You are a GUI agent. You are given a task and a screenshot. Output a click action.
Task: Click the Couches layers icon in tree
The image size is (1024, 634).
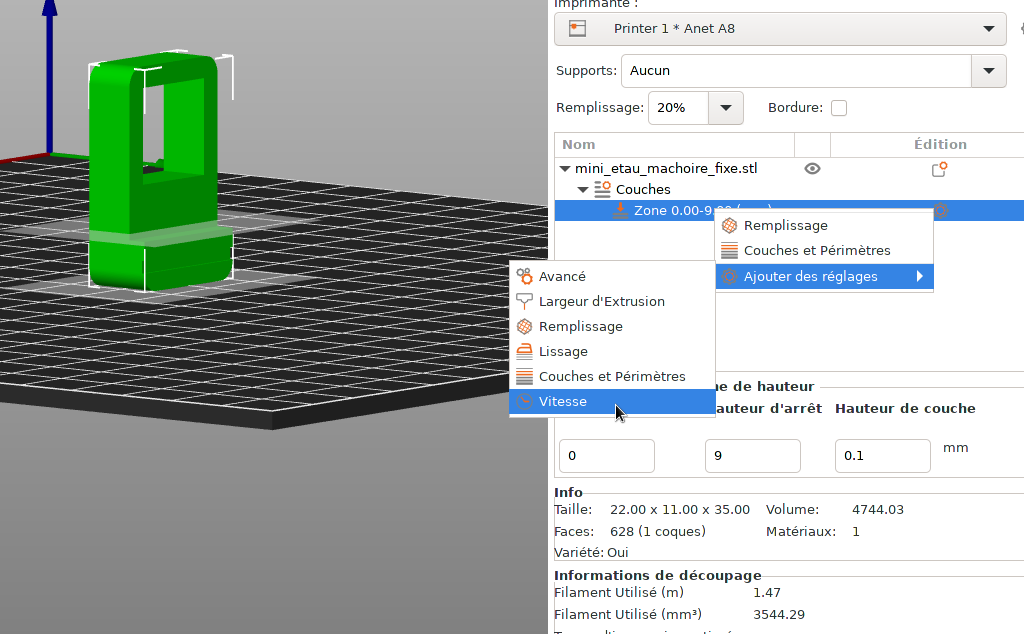tap(602, 189)
